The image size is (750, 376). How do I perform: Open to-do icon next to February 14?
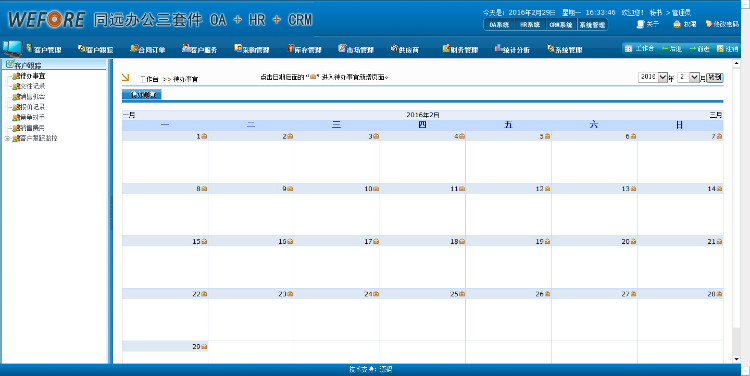click(719, 189)
